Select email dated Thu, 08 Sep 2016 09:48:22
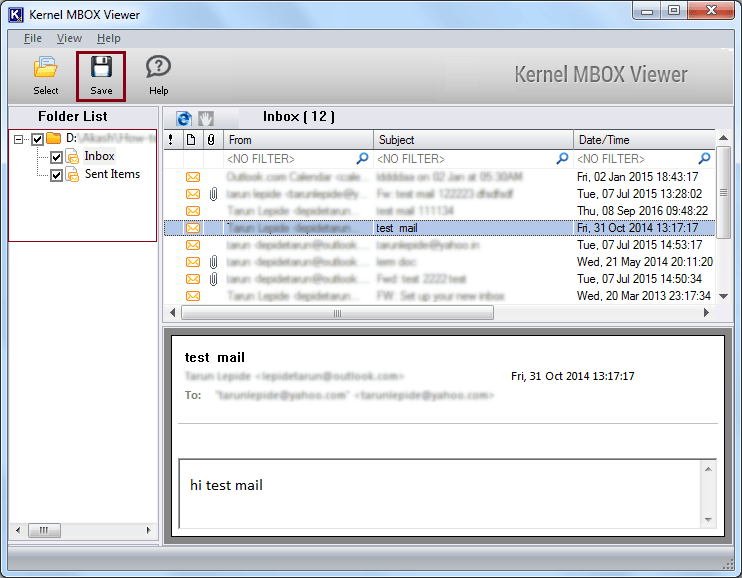Viewport: 742px width, 578px height. coord(439,211)
